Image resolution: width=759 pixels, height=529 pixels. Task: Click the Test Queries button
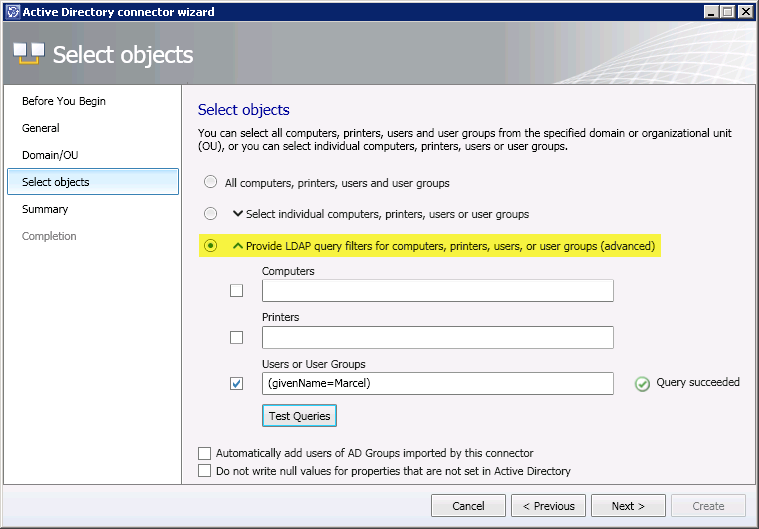[x=299, y=416]
